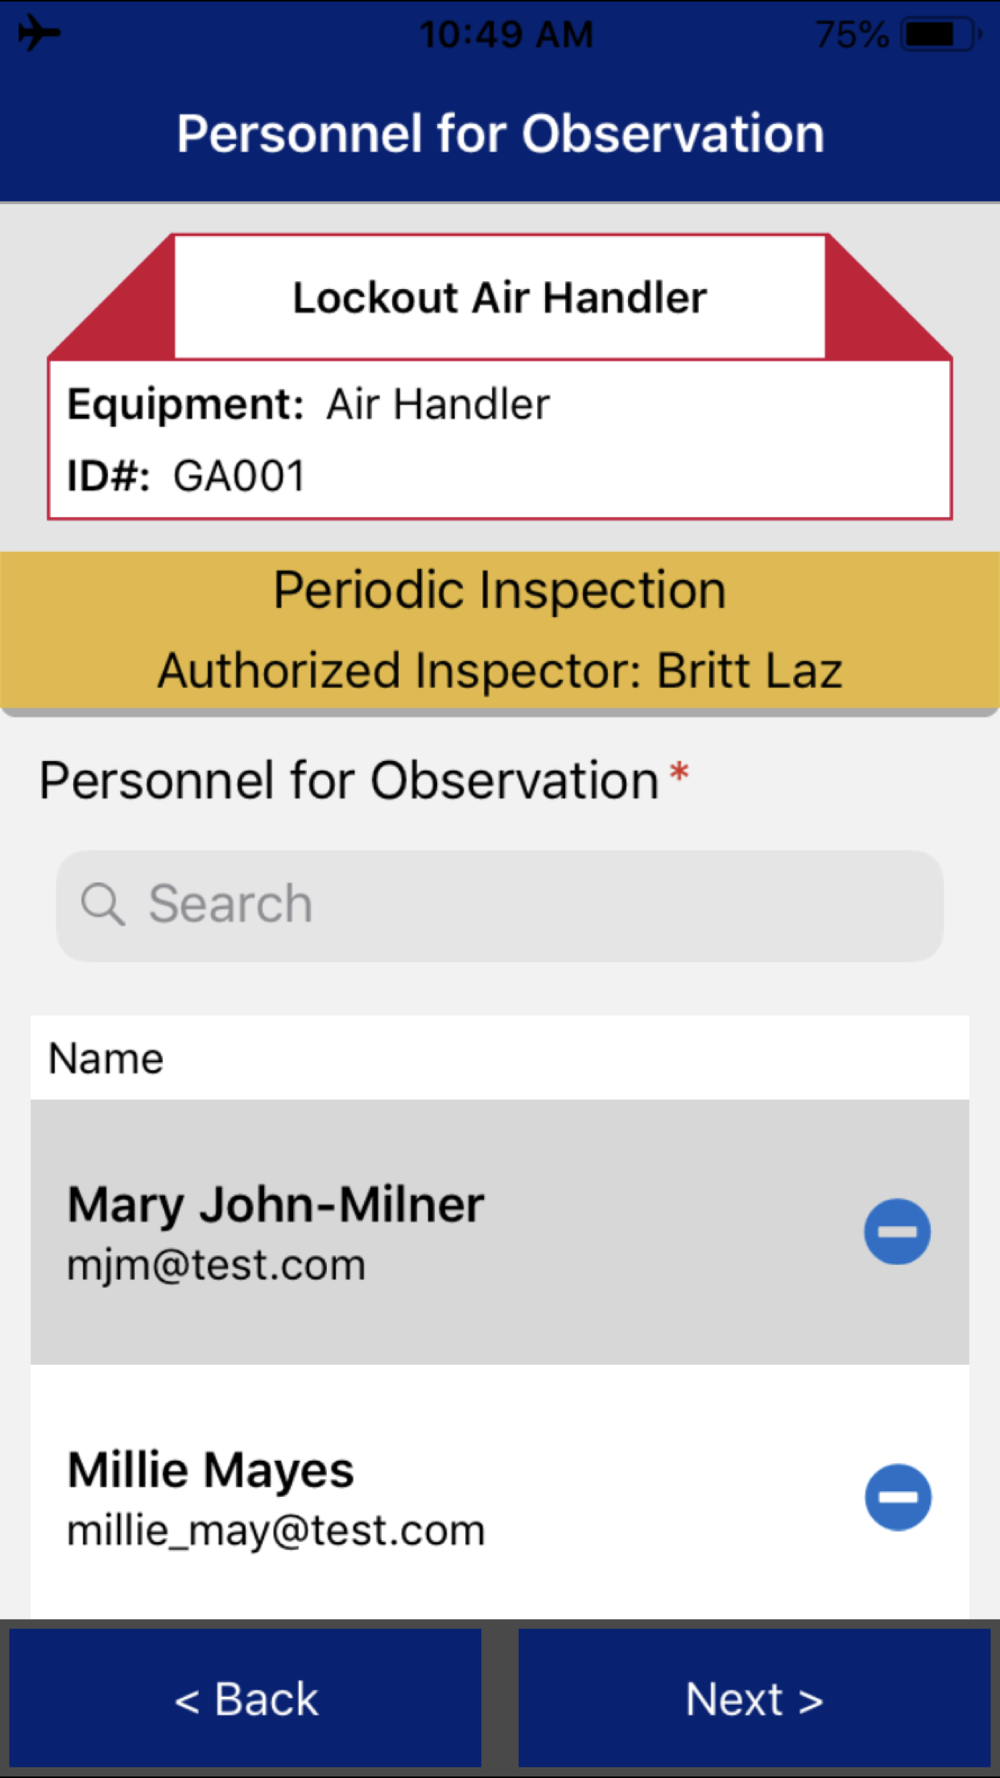Tap the Personnel for Observation page title
1000x1778 pixels.
click(x=500, y=134)
